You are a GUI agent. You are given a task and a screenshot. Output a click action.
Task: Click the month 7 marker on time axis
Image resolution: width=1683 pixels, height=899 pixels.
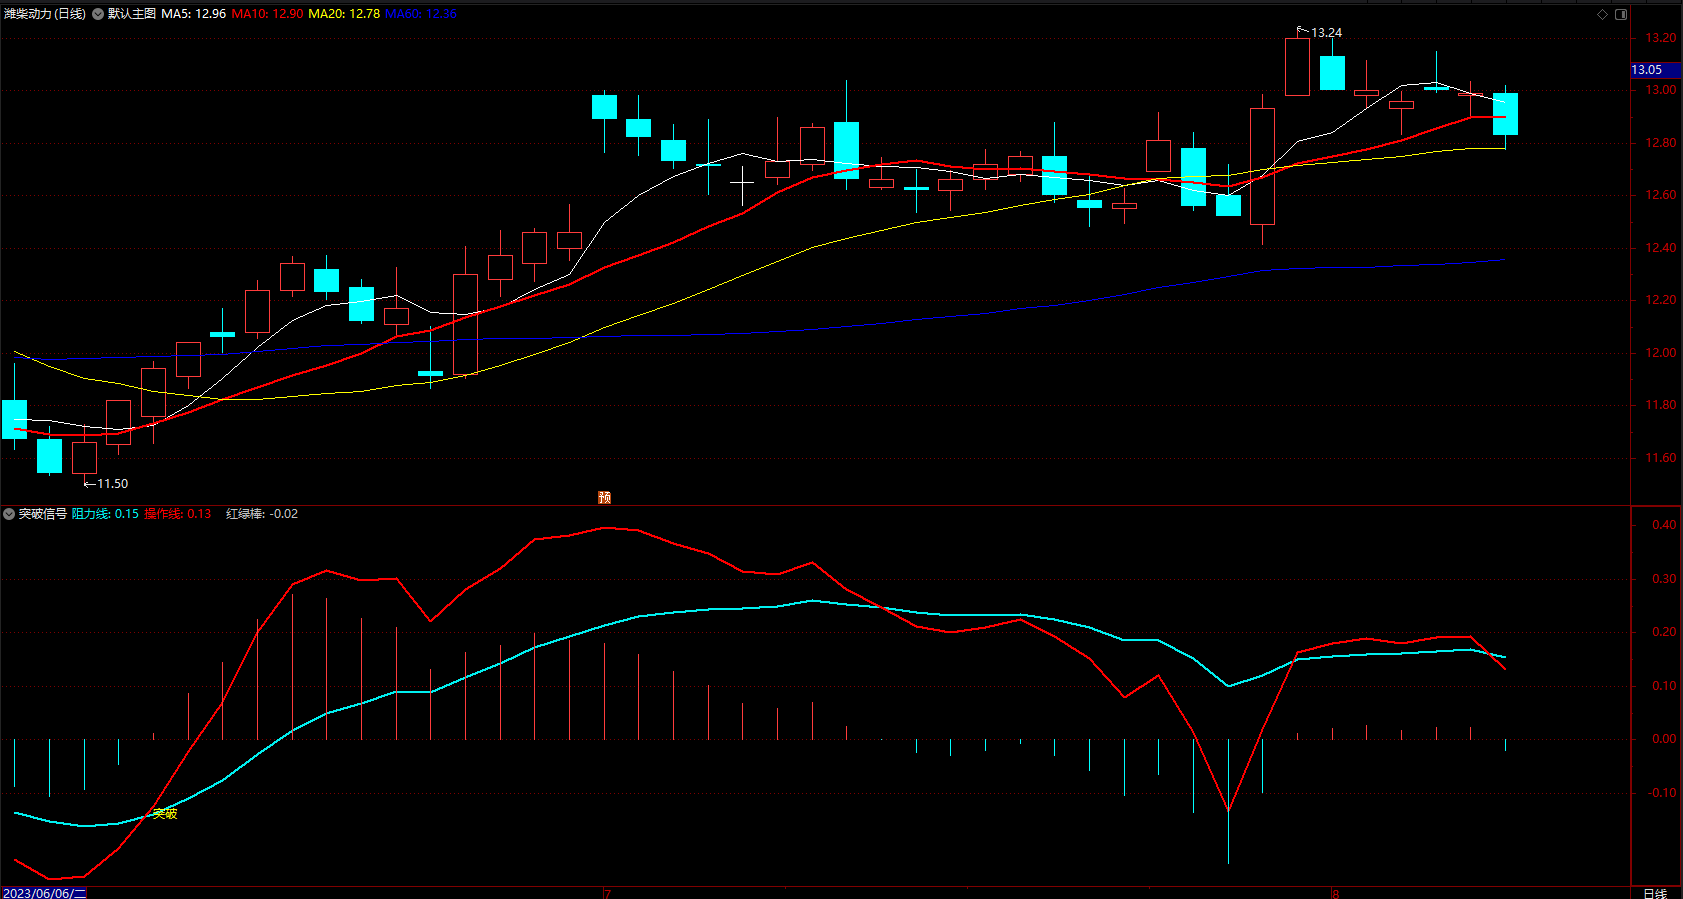(x=607, y=893)
